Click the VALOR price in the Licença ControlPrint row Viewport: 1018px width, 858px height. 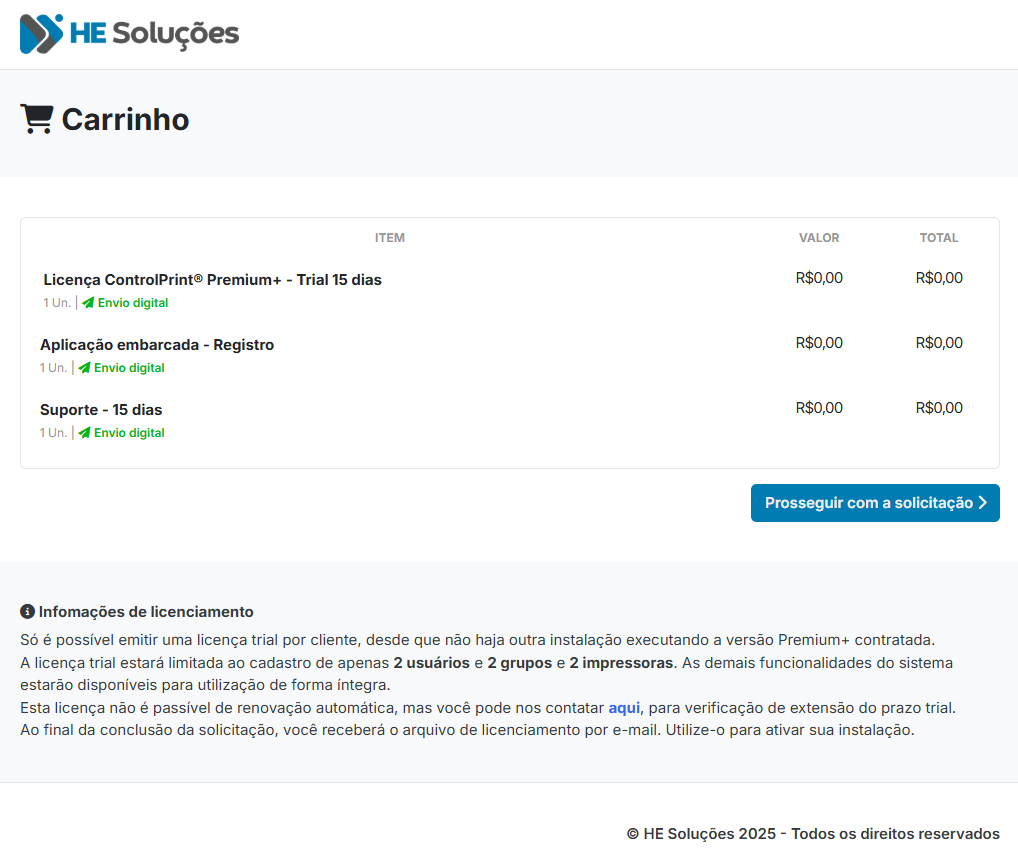click(819, 278)
